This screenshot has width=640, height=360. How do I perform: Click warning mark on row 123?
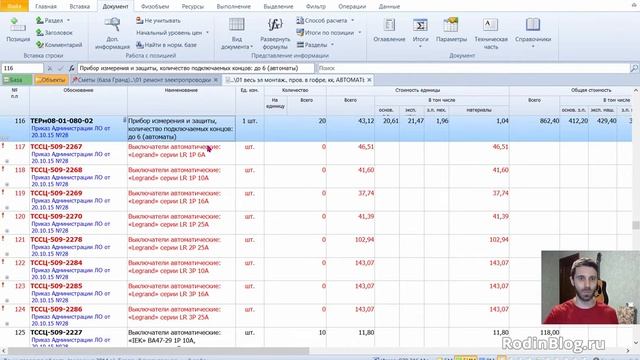(x=3, y=285)
